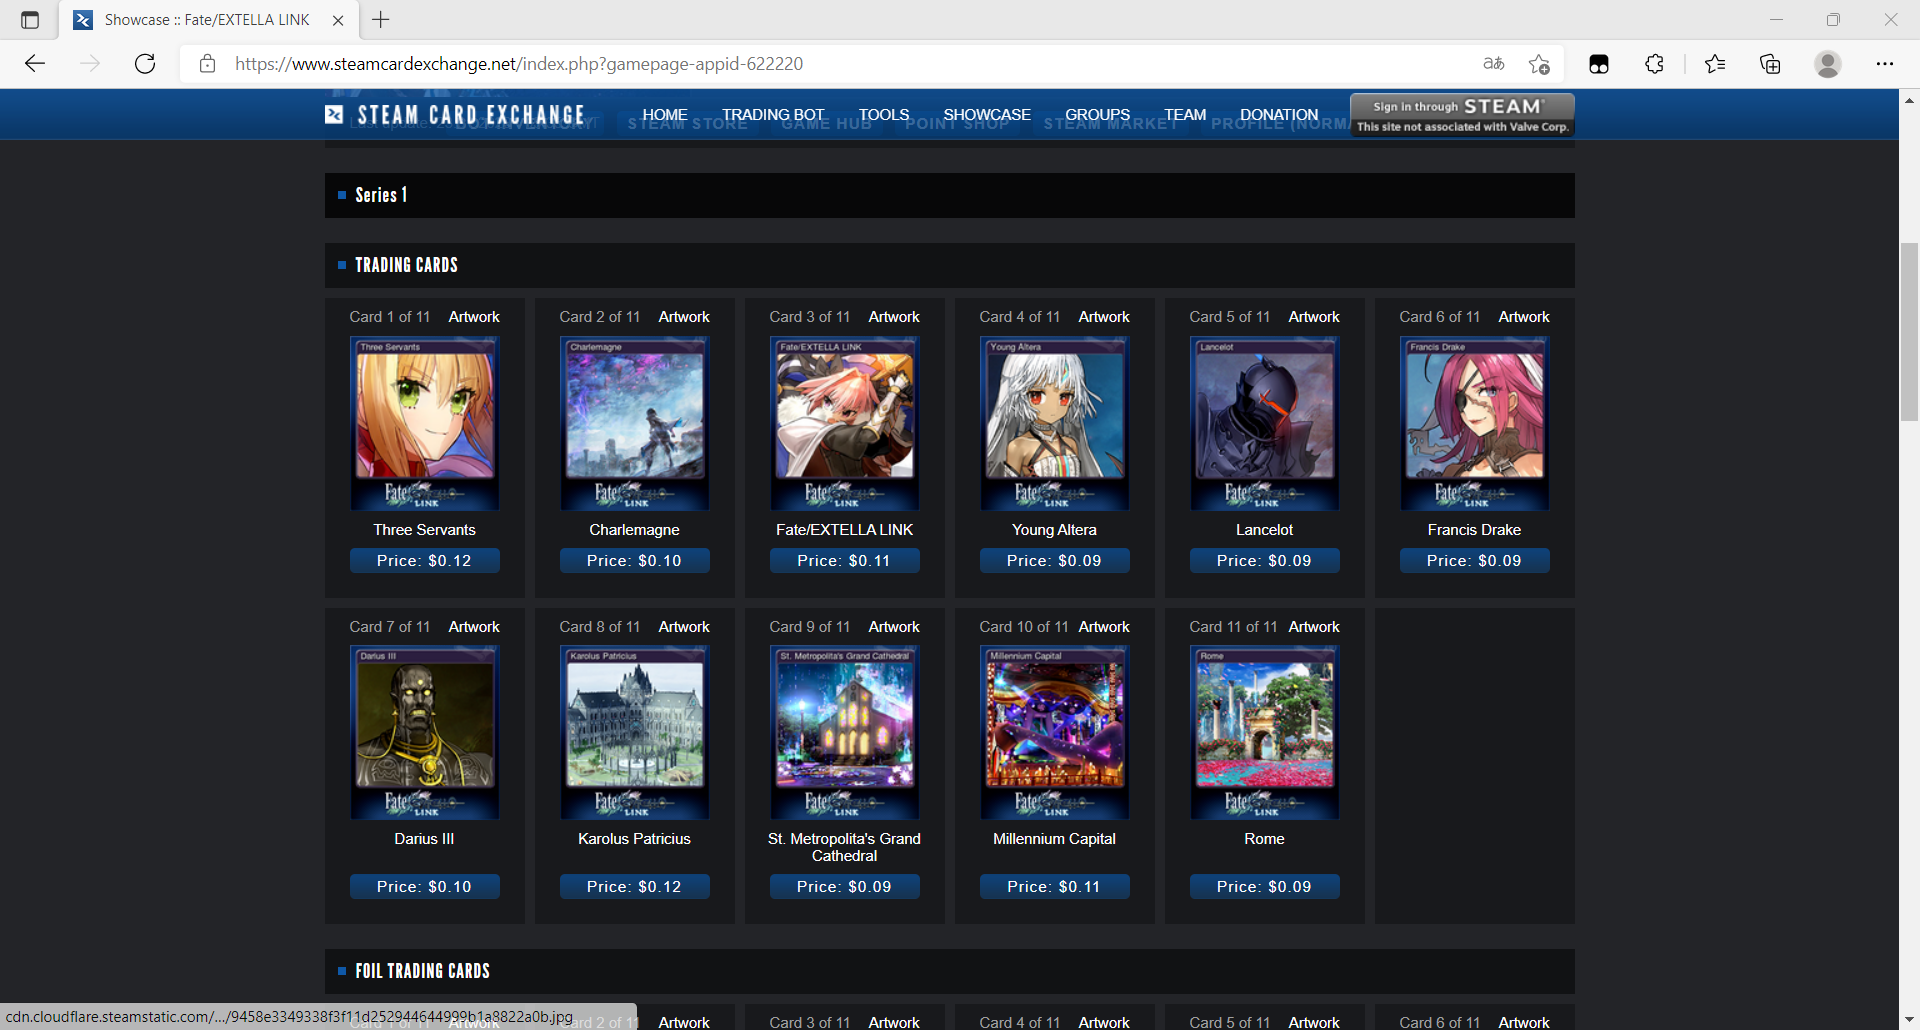
Task: Open the TEAM menu item
Action: click(1185, 115)
